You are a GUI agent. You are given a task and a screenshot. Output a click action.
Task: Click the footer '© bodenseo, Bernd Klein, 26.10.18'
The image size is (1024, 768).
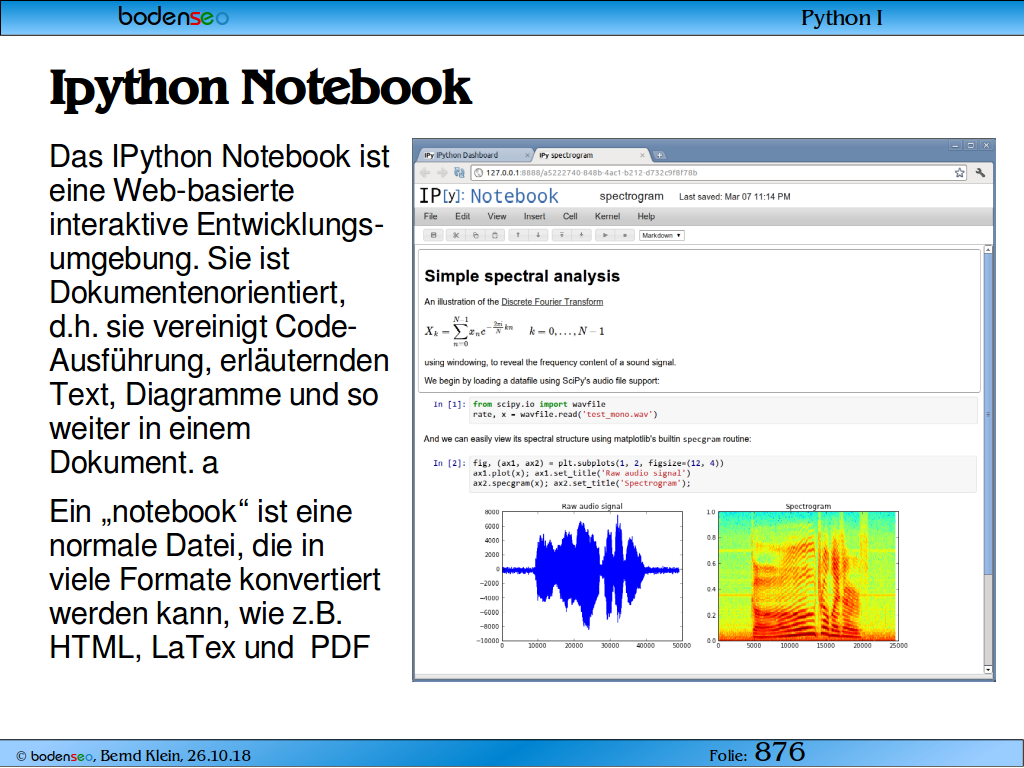pos(133,756)
